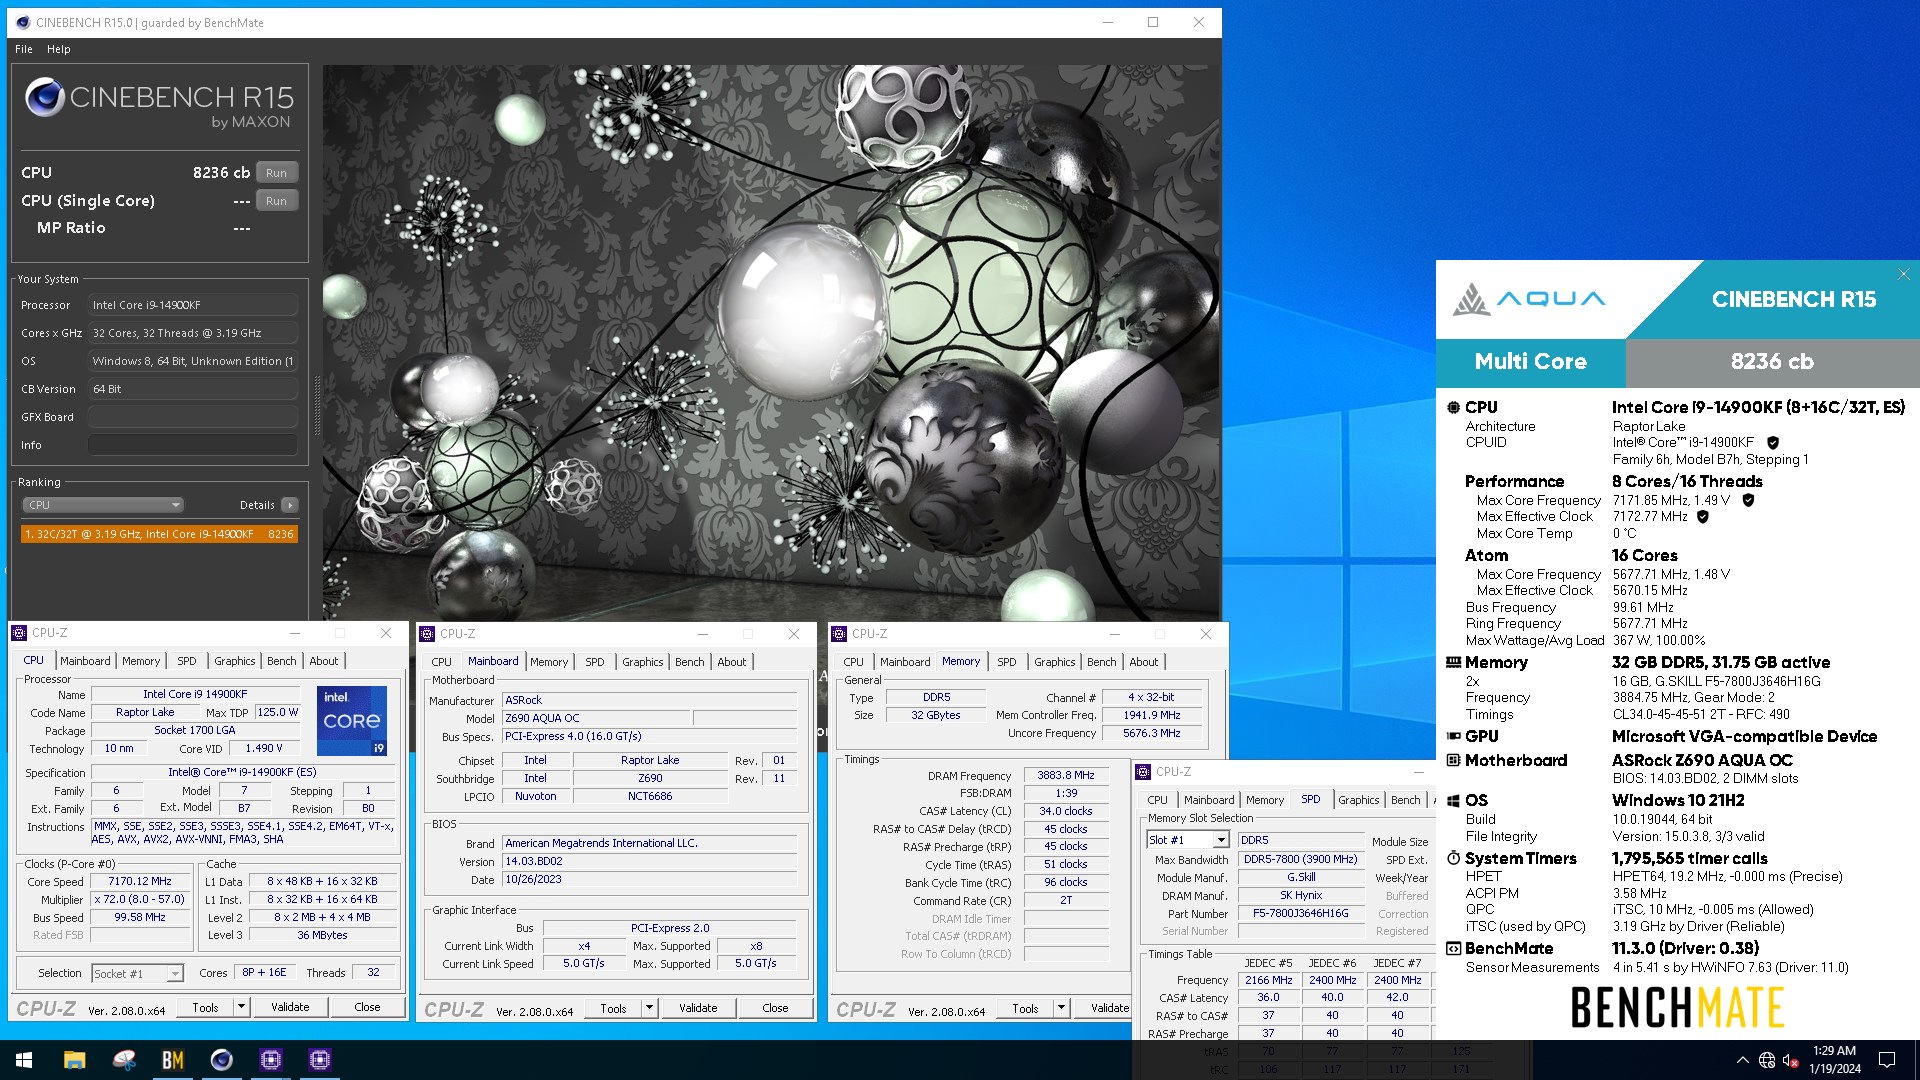Select the highlighted 32C/32T ranking entry
This screenshot has height=1080, width=1920.
tap(159, 534)
